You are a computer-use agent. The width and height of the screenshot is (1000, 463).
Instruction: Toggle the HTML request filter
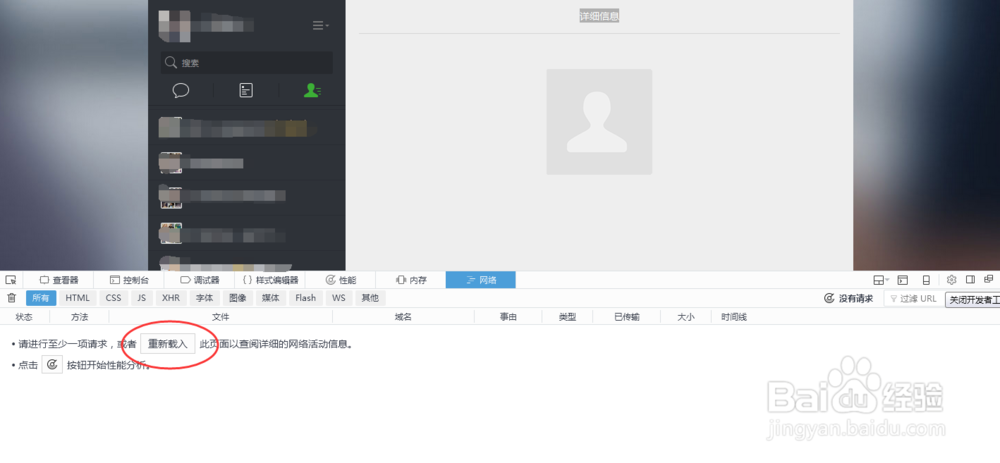pos(78,298)
